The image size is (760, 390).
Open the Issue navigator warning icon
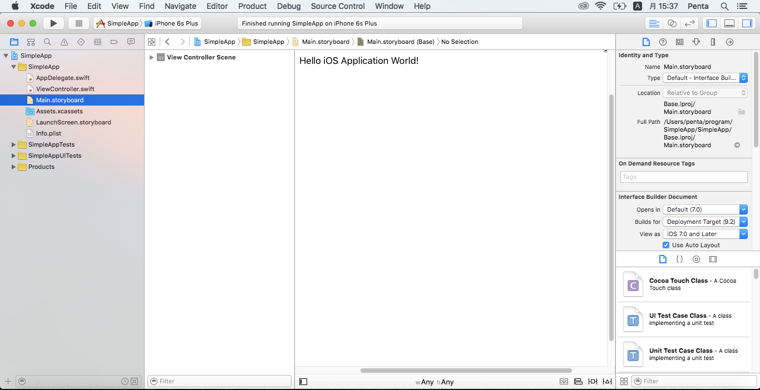(64, 42)
